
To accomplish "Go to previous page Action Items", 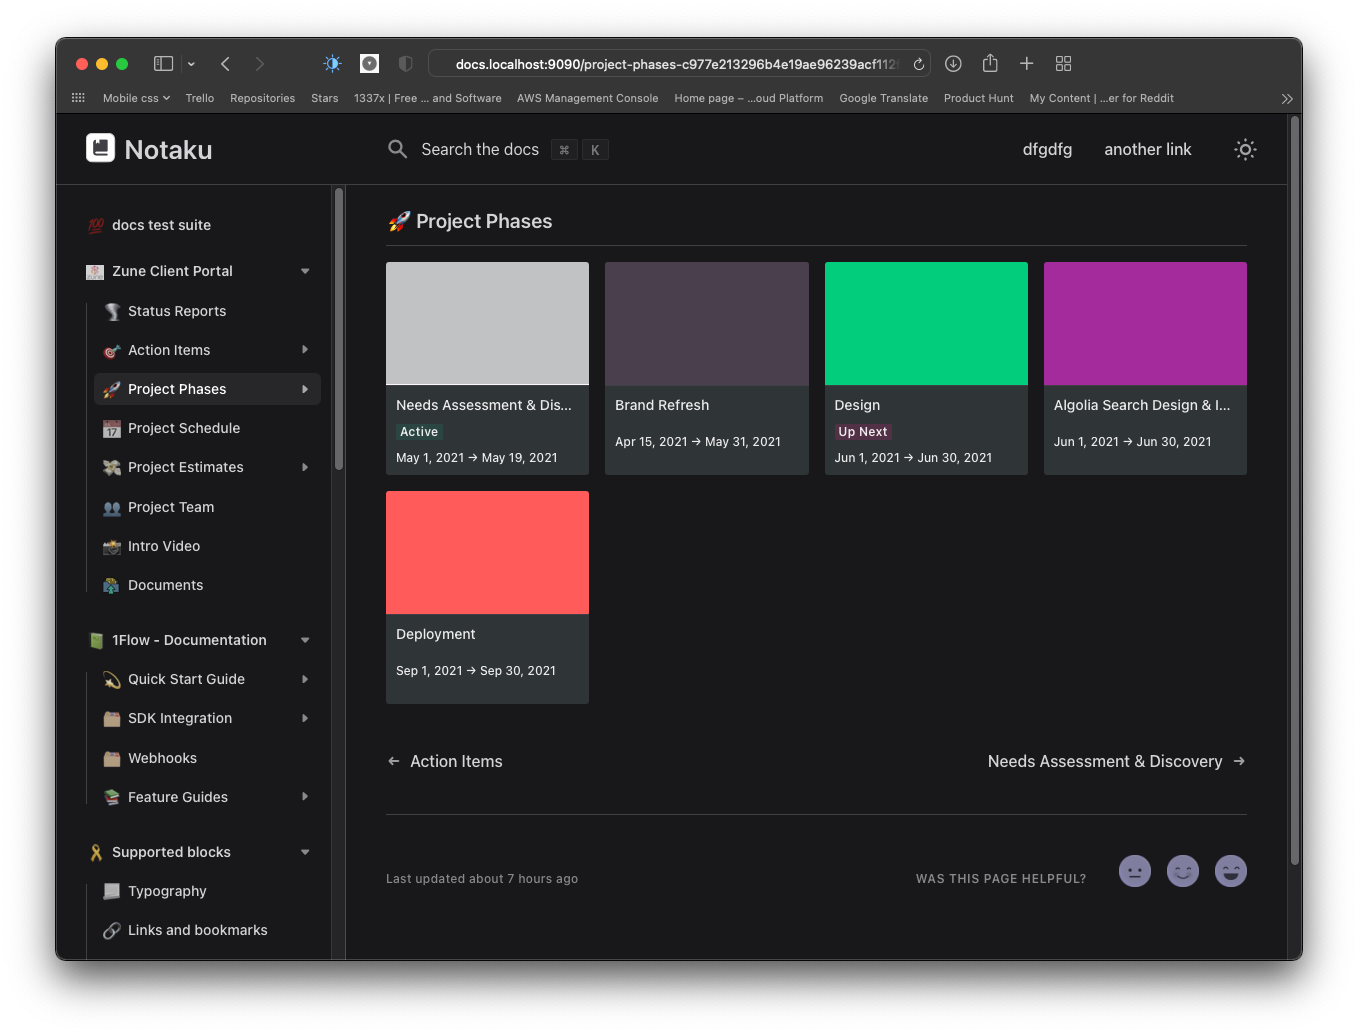I will pos(445,761).
